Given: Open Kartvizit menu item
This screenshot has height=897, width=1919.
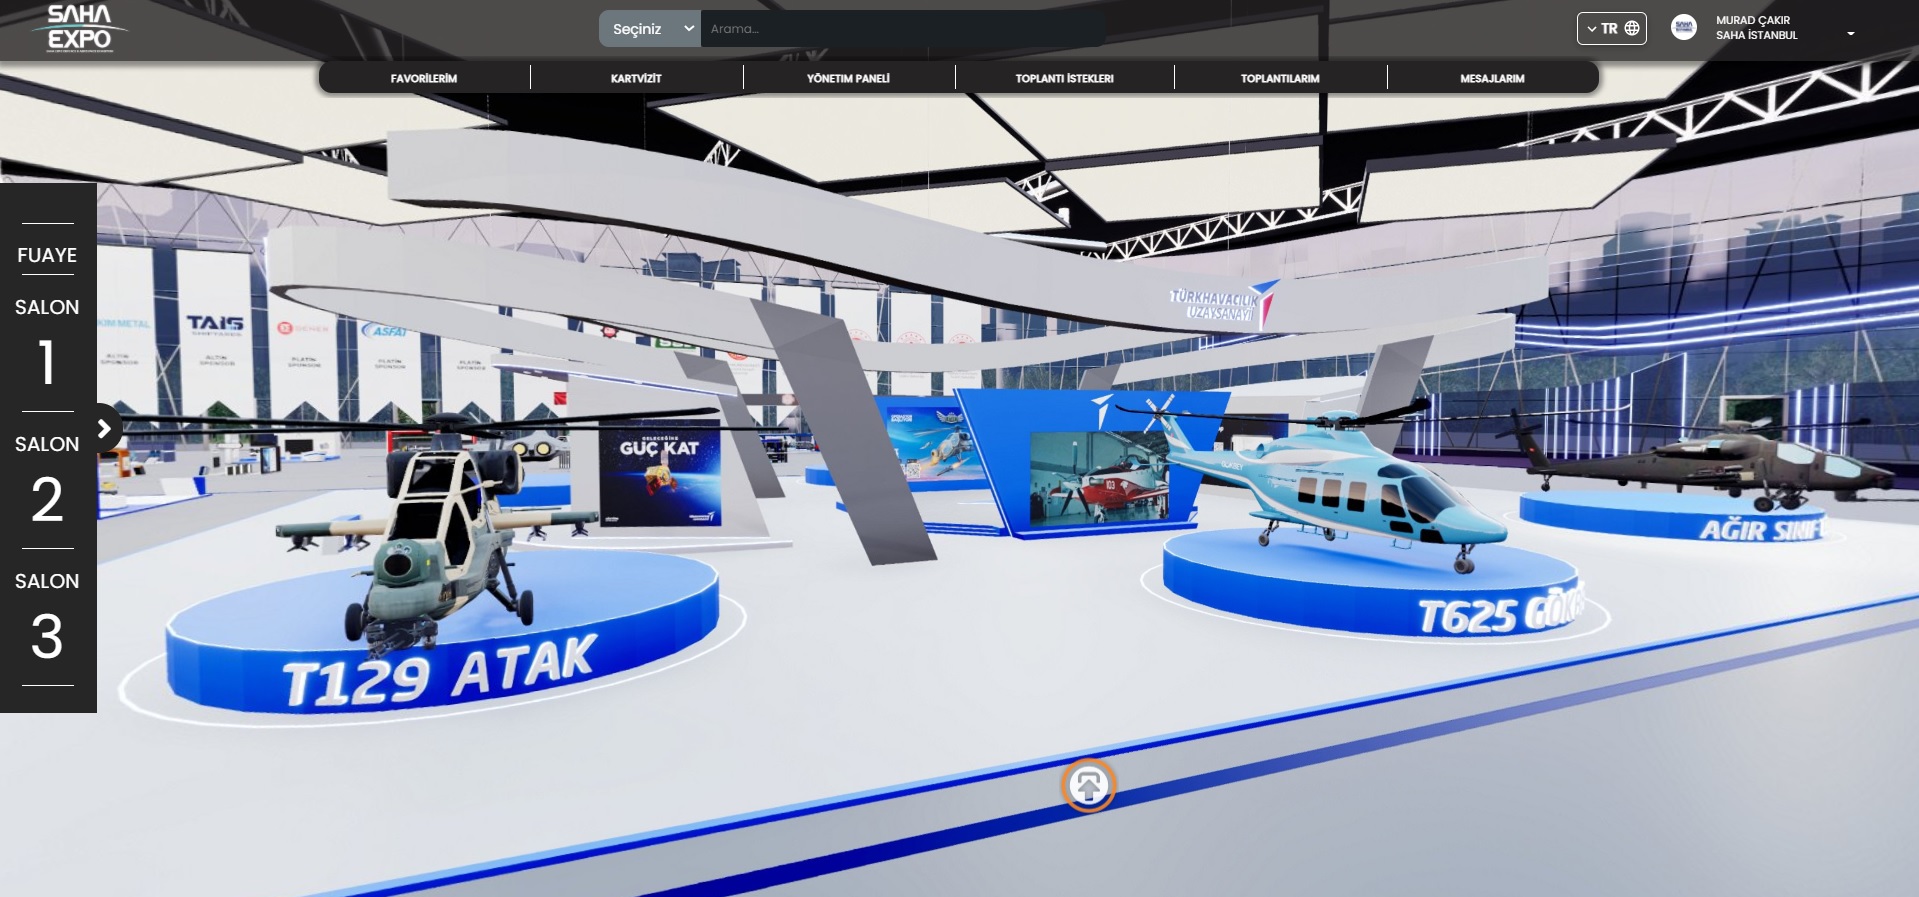Looking at the screenshot, I should (x=636, y=78).
